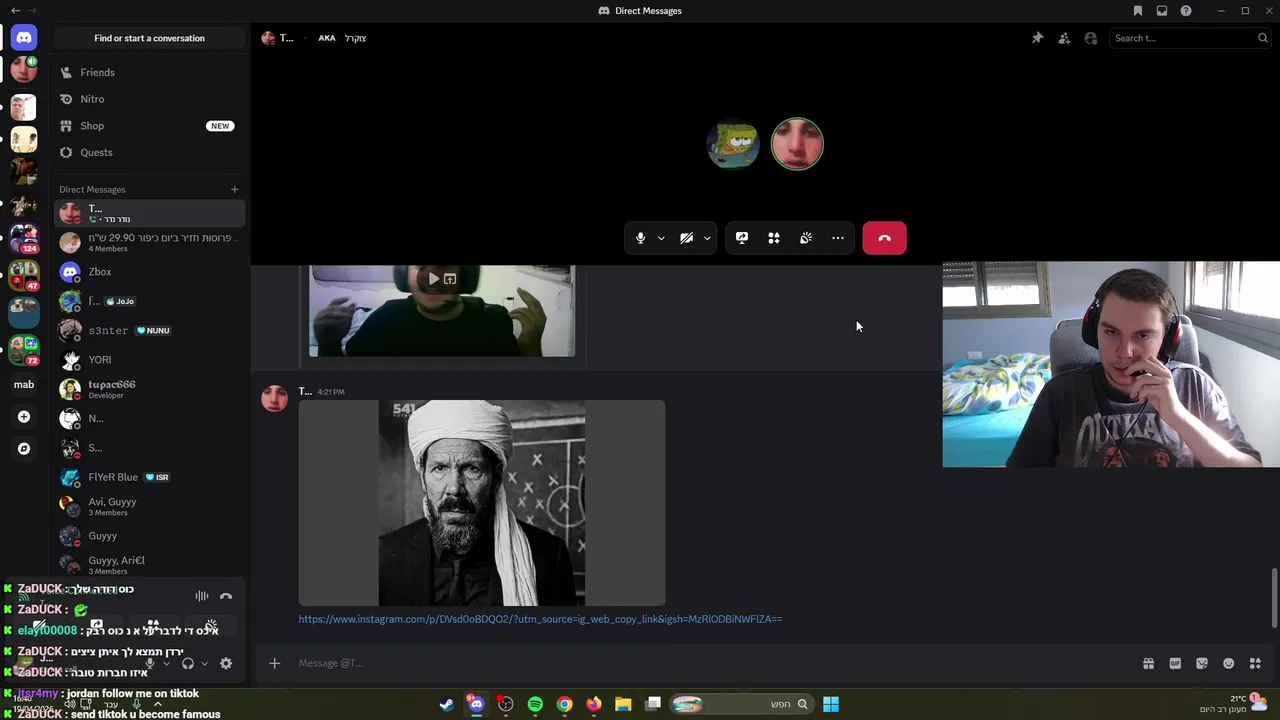Open FlYeR Blue direct message

click(x=149, y=477)
